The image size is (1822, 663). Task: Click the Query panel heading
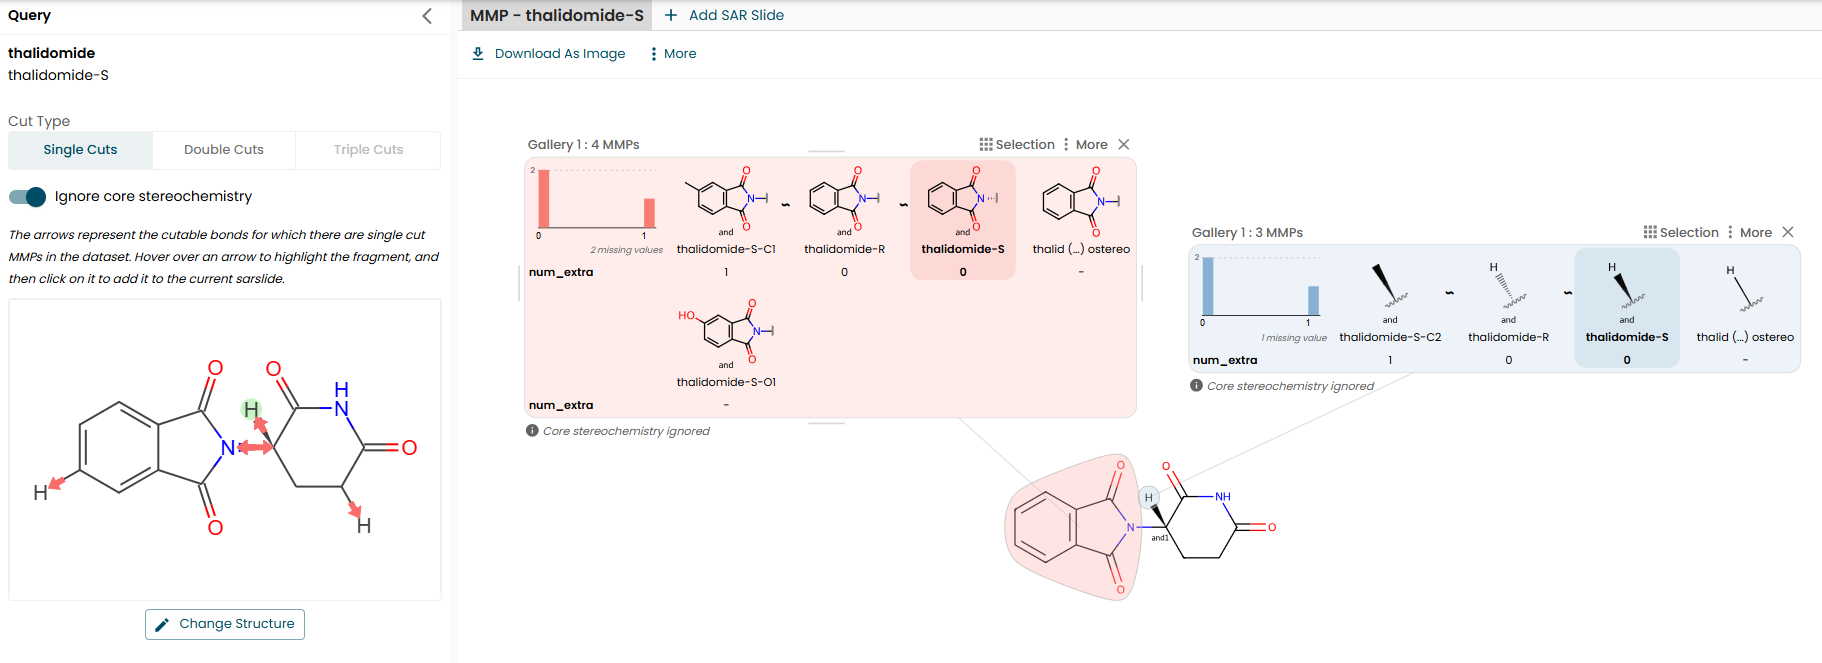pos(29,15)
